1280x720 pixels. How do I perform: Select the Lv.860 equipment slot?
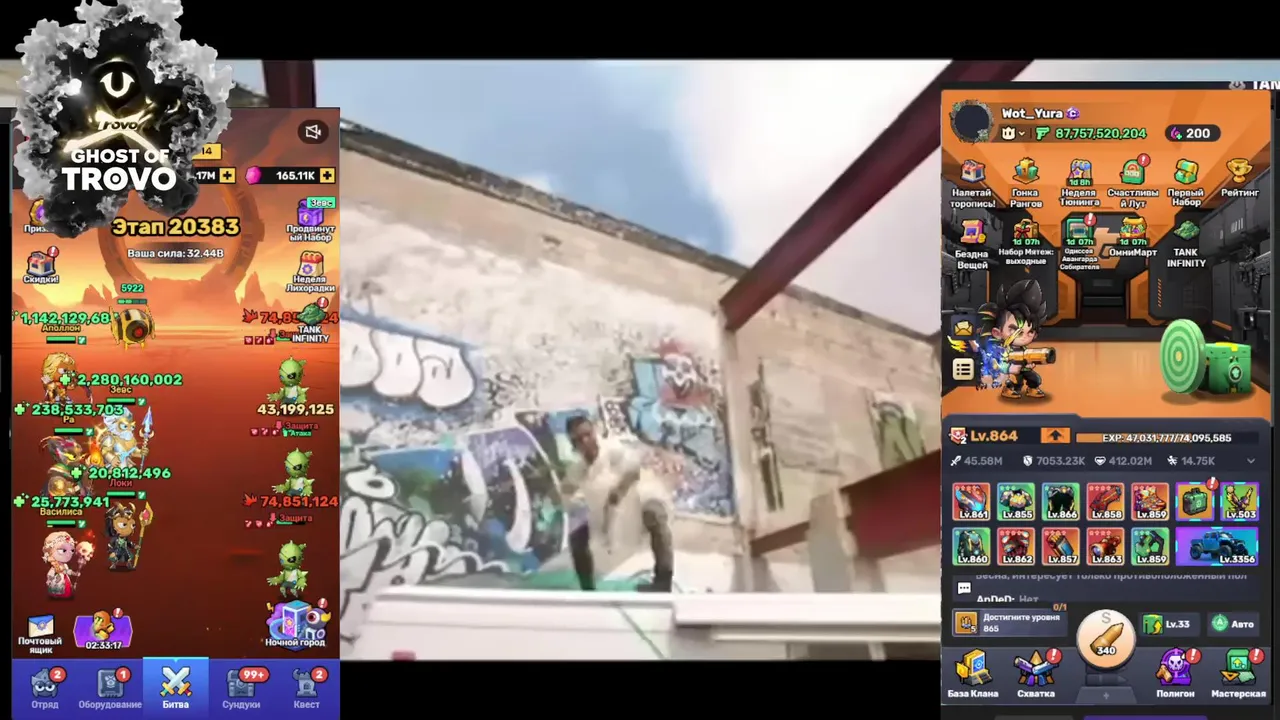pyautogui.click(x=971, y=547)
